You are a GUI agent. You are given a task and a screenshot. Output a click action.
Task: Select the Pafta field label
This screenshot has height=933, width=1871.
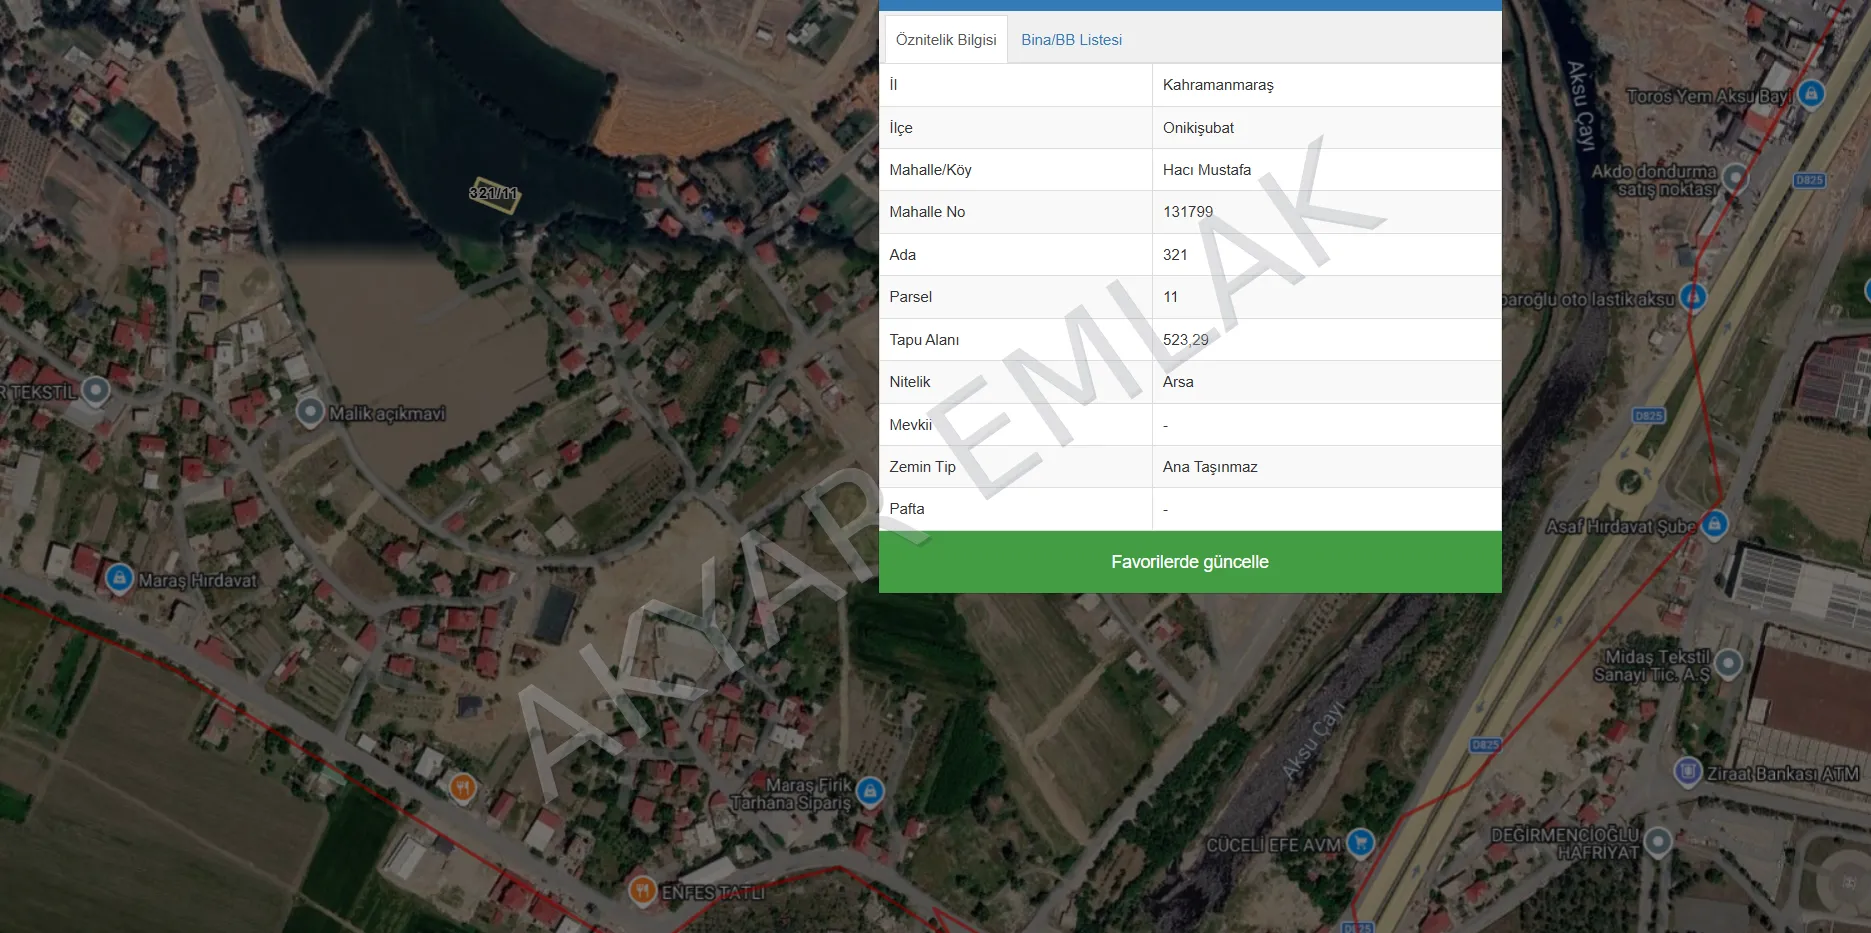pyautogui.click(x=907, y=509)
